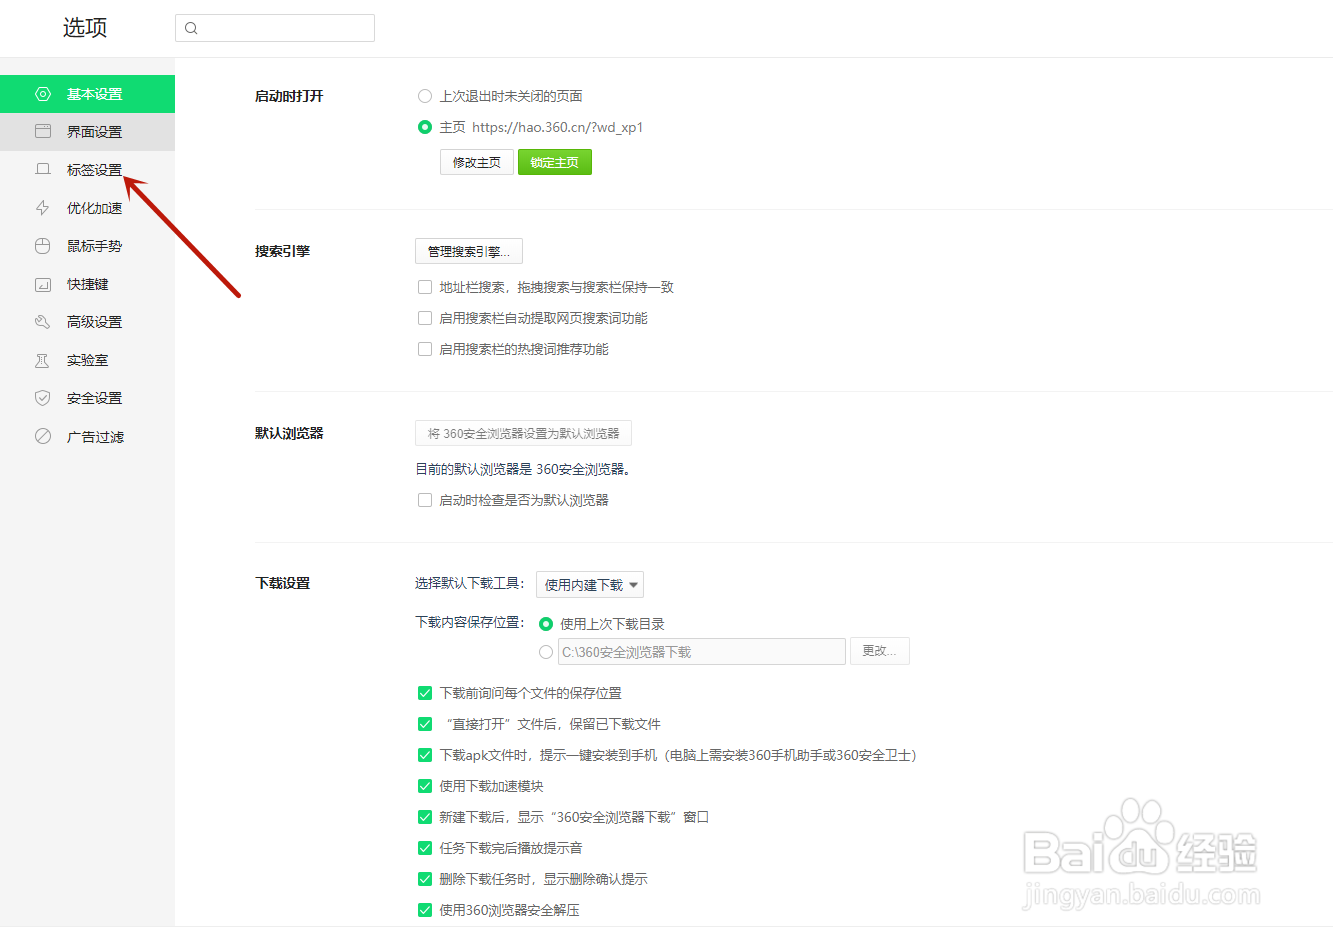The width and height of the screenshot is (1333, 940).
Task: Show 快捷键 settings
Action: pyautogui.click(x=87, y=284)
